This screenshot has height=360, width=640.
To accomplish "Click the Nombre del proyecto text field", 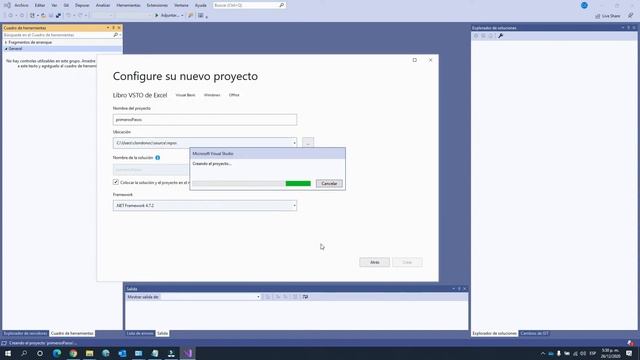I will [x=205, y=120].
